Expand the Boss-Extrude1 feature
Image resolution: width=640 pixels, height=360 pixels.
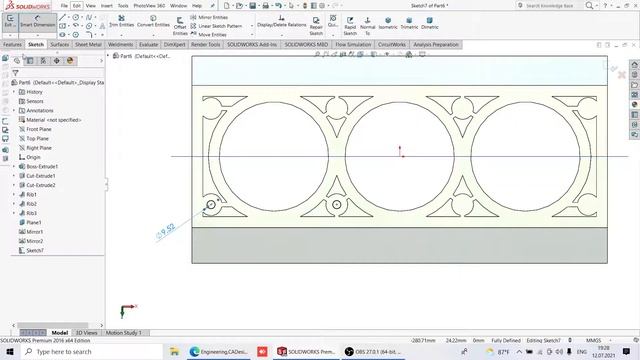click(14, 167)
